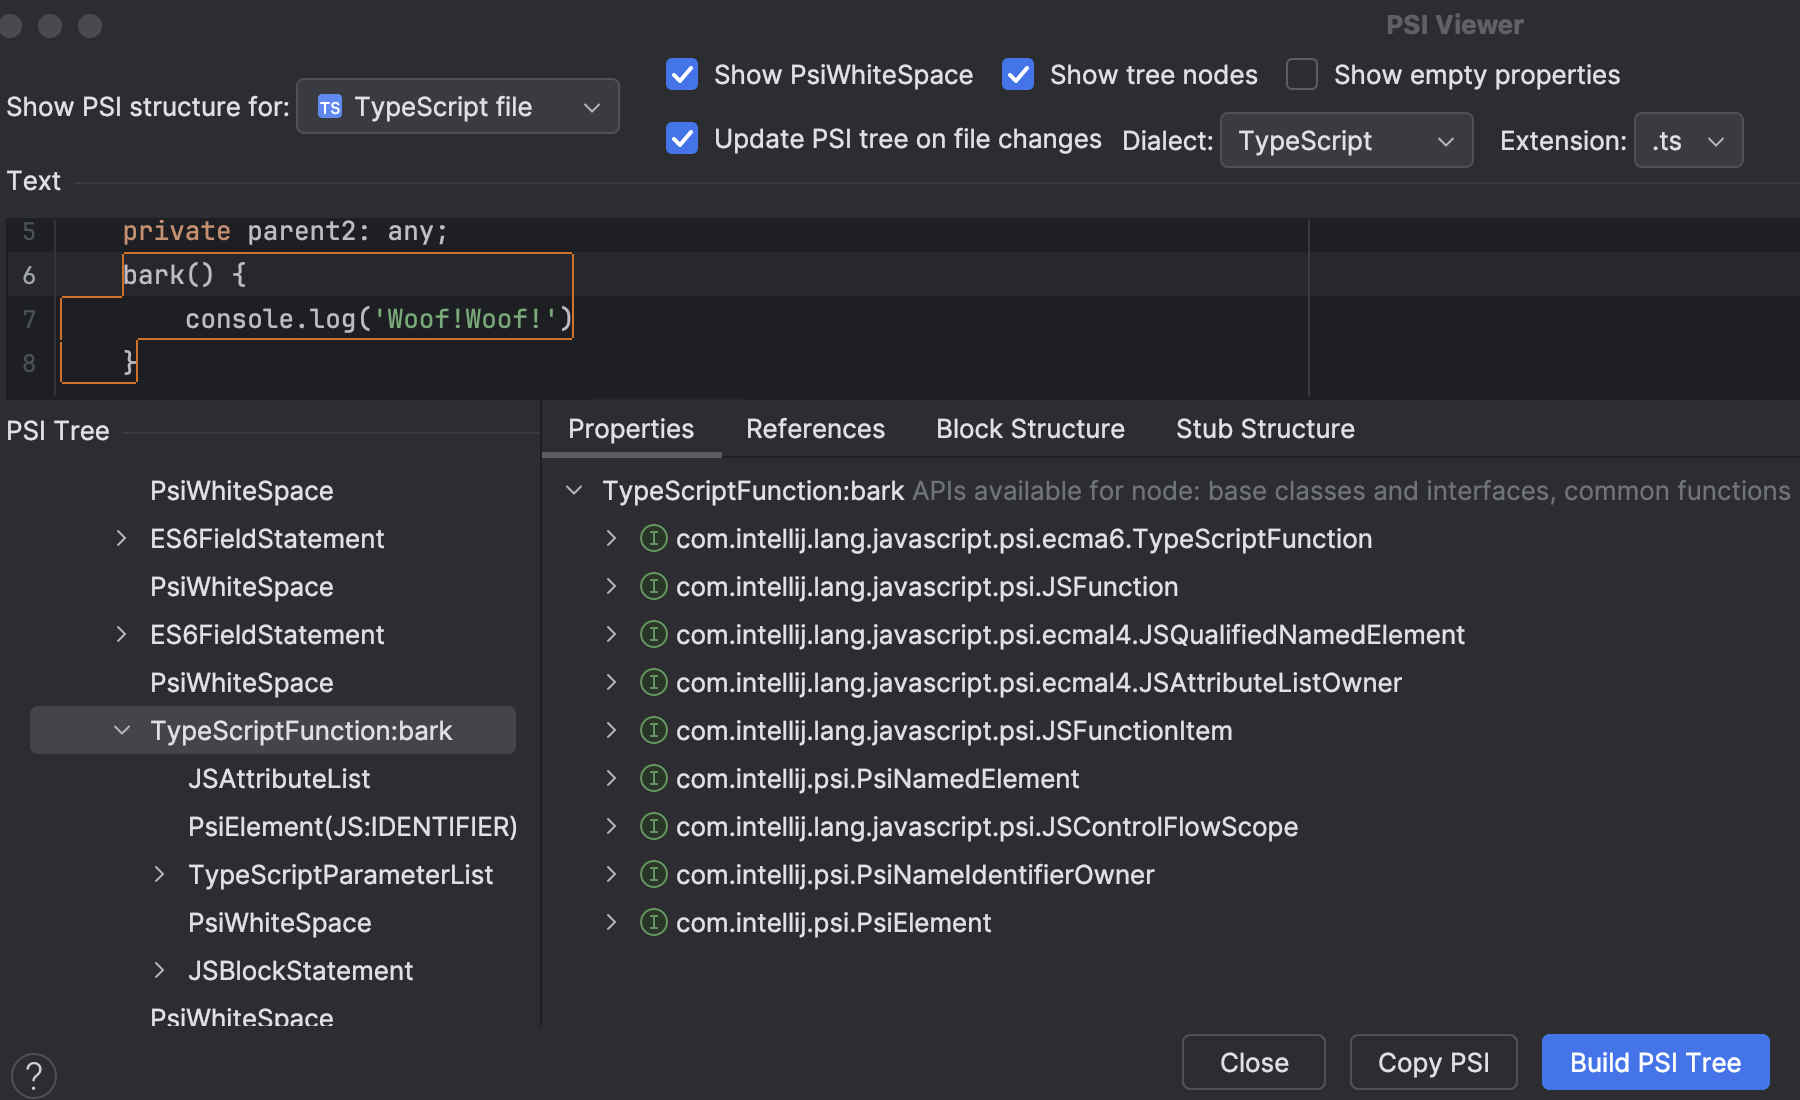This screenshot has height=1100, width=1800.
Task: Disable Update PSI tree on file changes
Action: (x=681, y=139)
